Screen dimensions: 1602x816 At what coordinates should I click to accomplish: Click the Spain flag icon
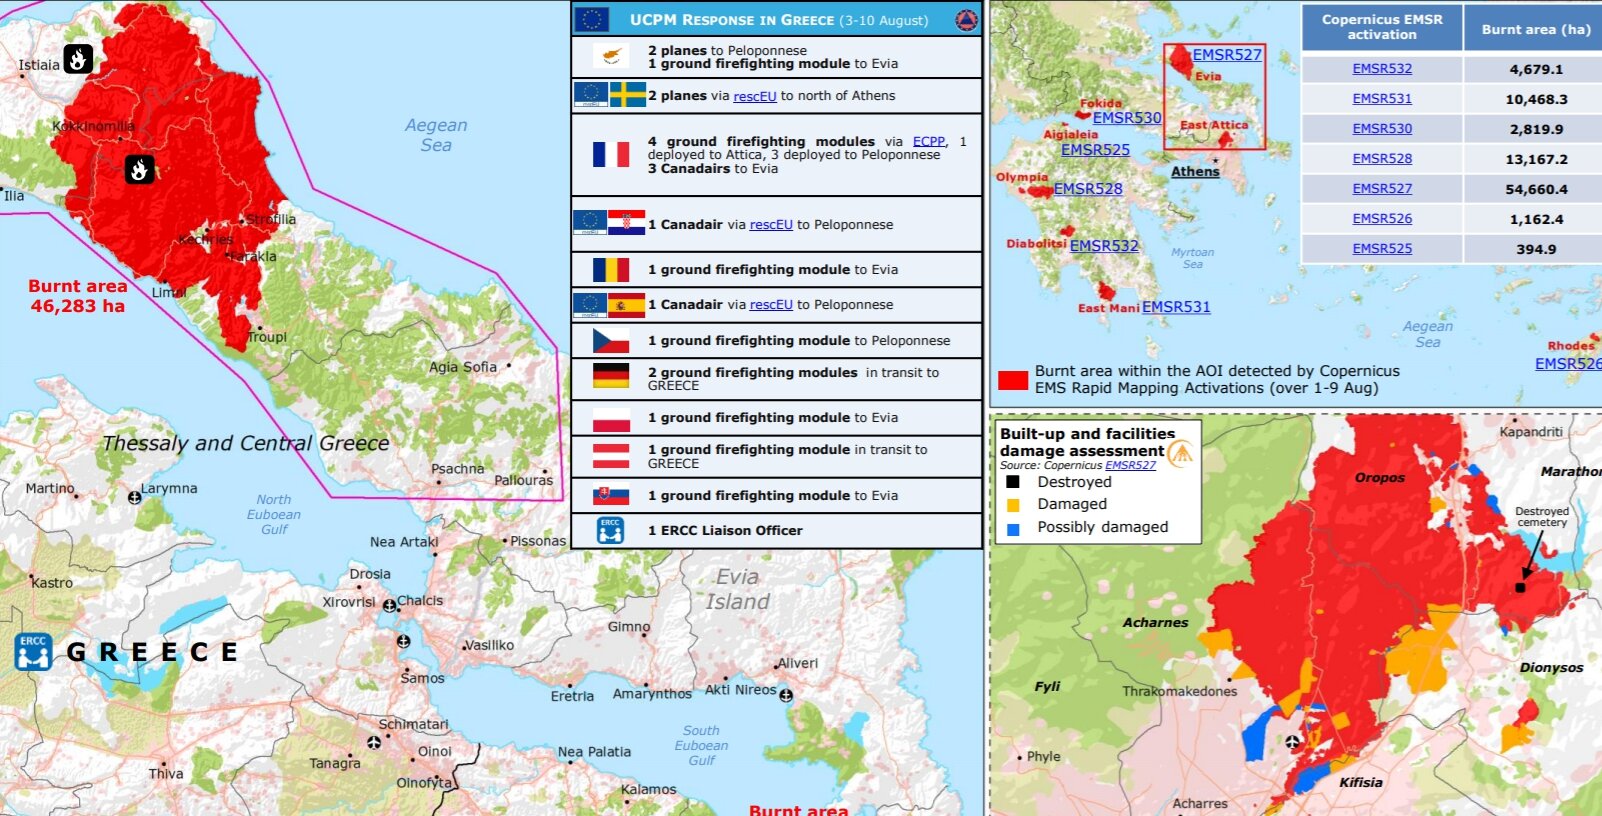[627, 304]
